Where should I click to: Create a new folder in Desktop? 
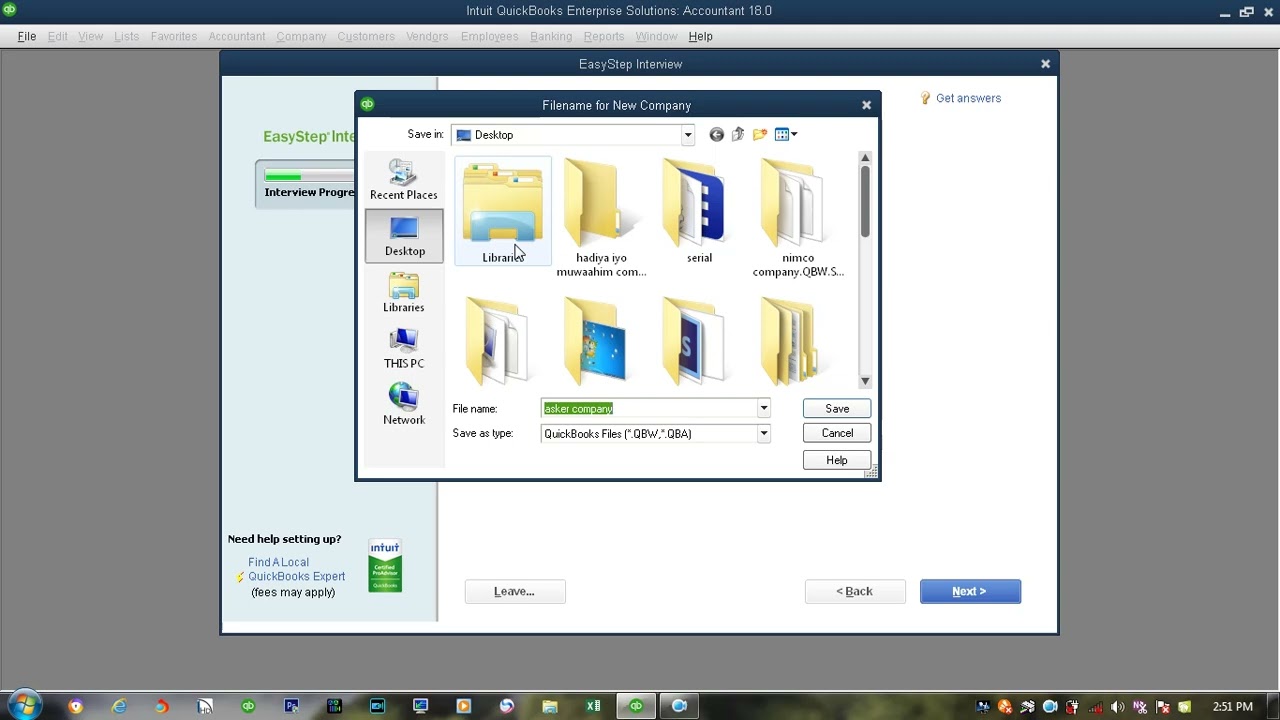point(760,134)
